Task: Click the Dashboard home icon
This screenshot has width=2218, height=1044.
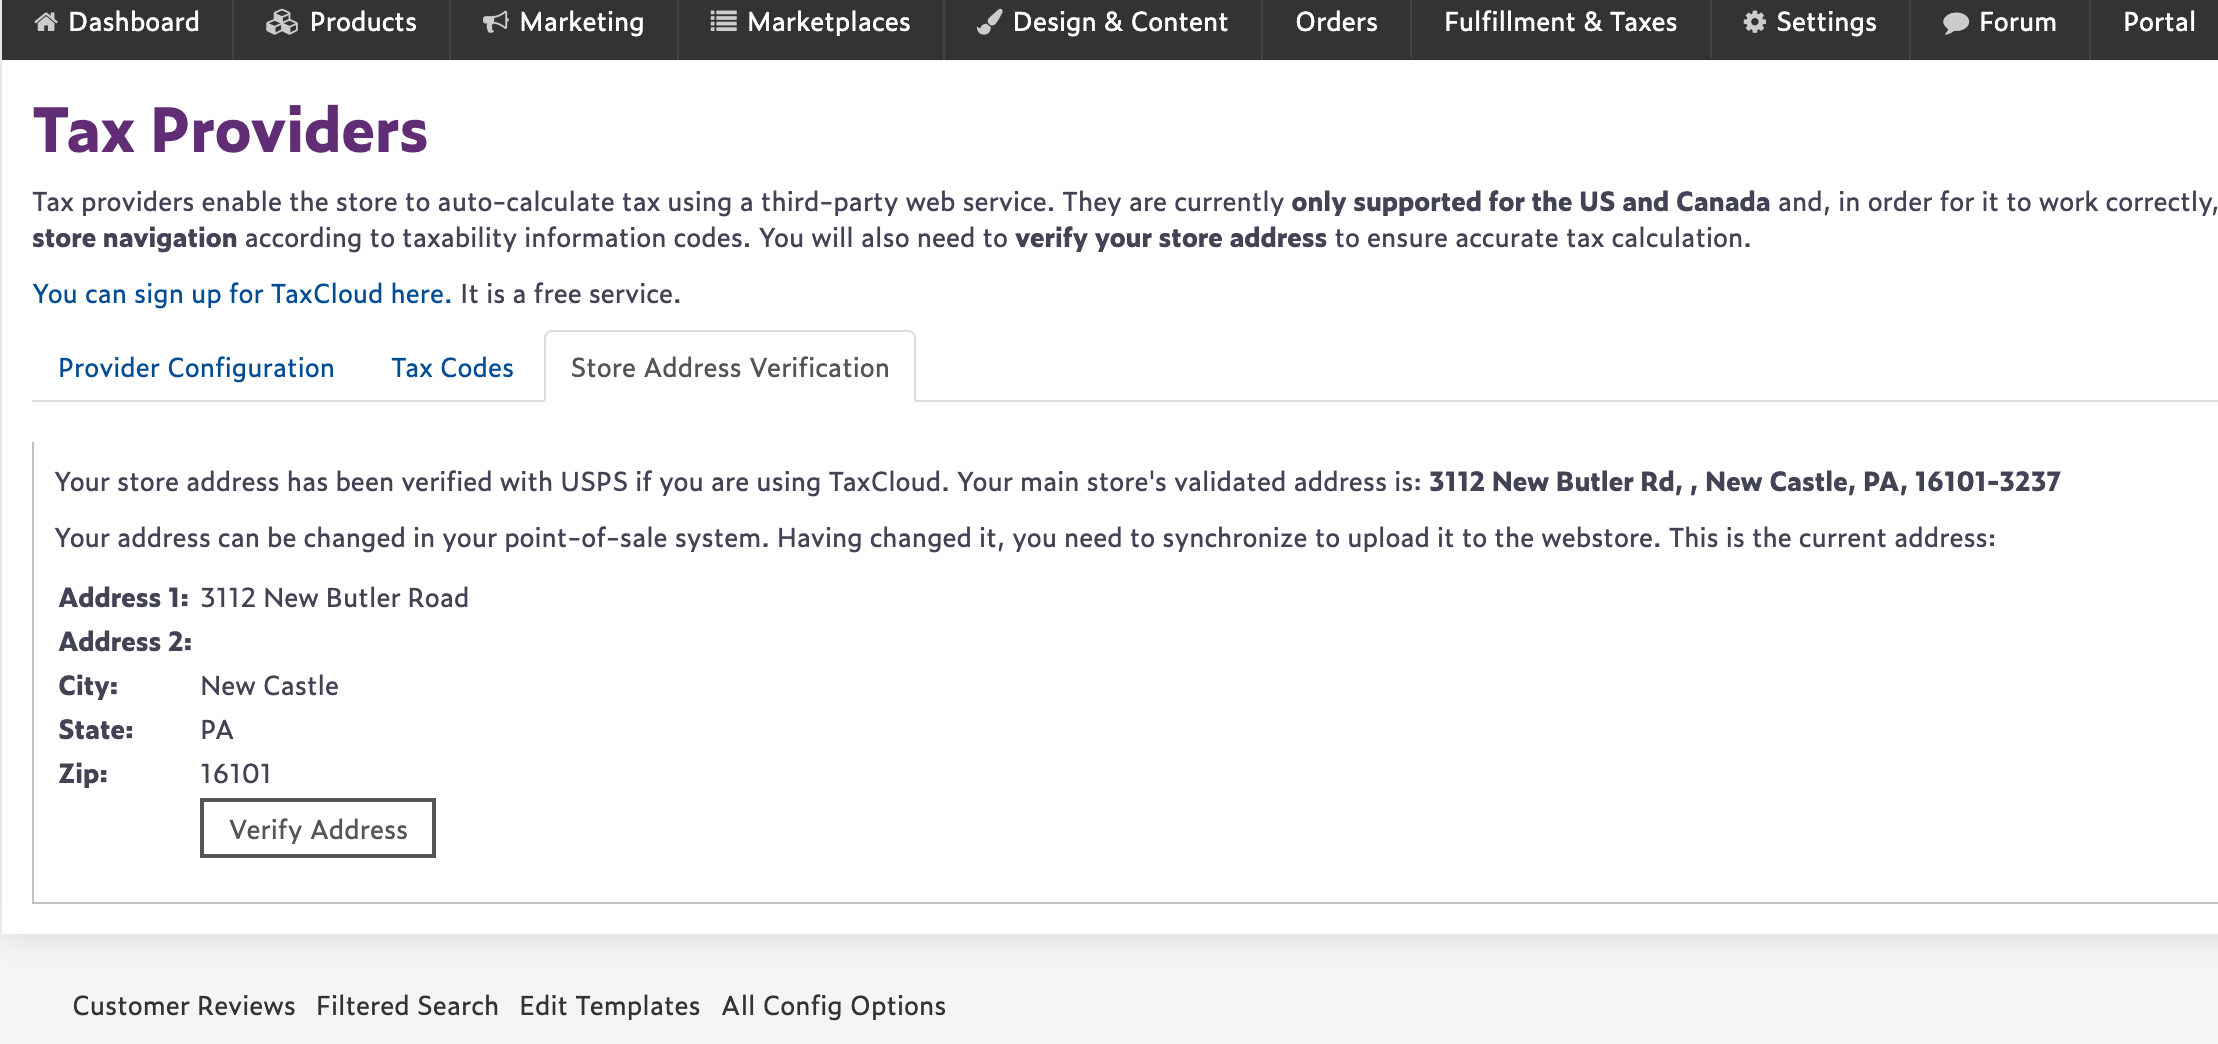Action: (46, 22)
